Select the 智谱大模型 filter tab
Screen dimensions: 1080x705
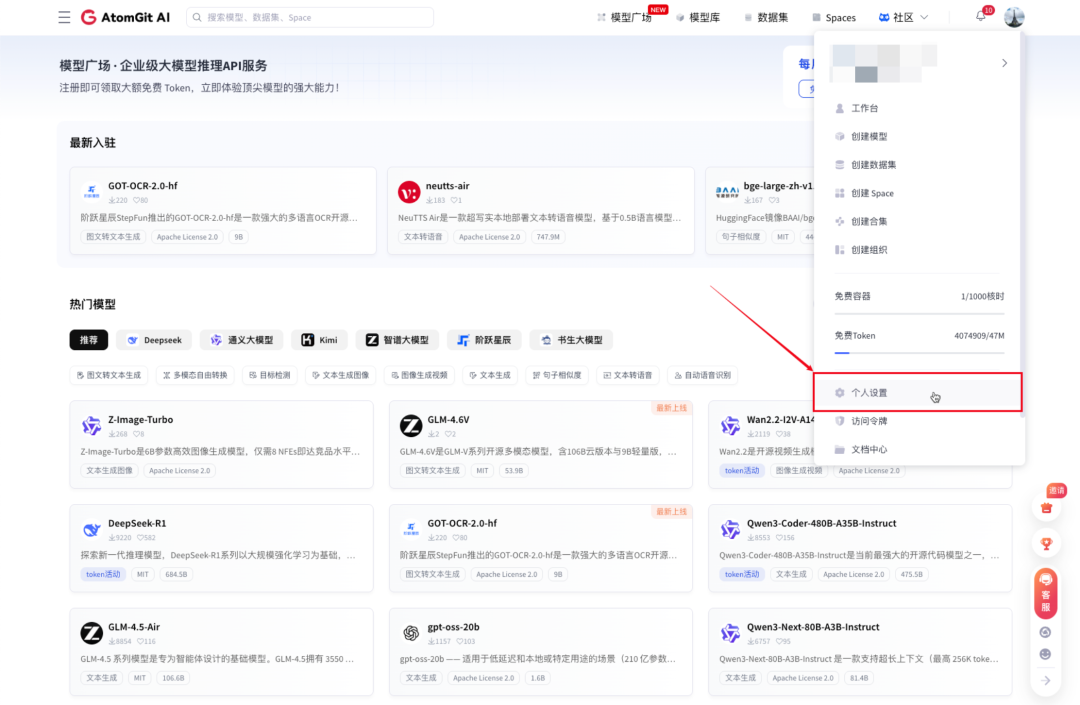(397, 339)
